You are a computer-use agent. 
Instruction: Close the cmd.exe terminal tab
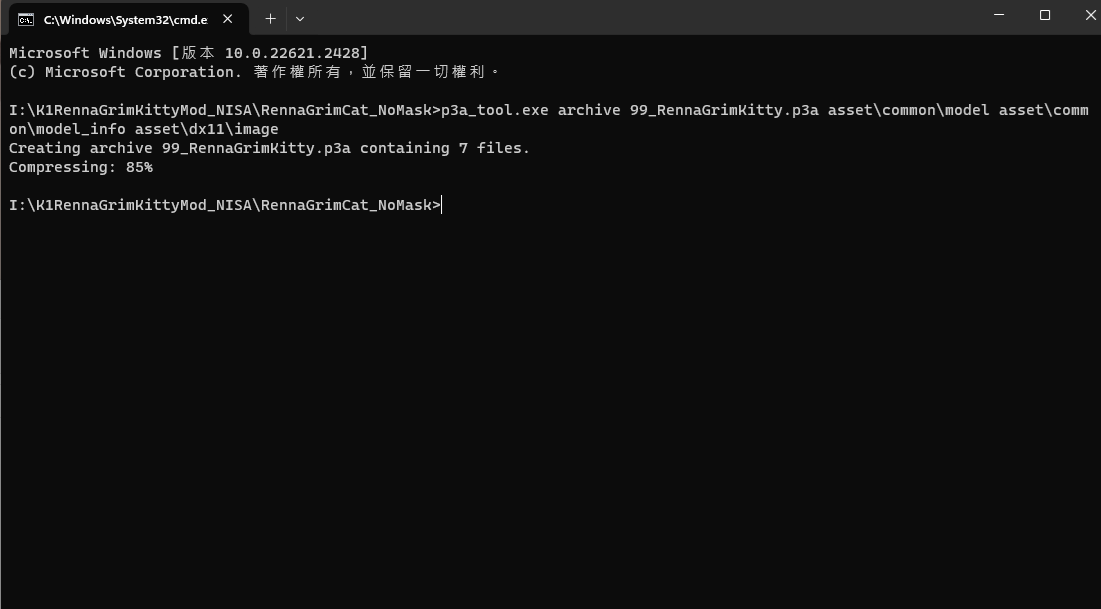(228, 19)
